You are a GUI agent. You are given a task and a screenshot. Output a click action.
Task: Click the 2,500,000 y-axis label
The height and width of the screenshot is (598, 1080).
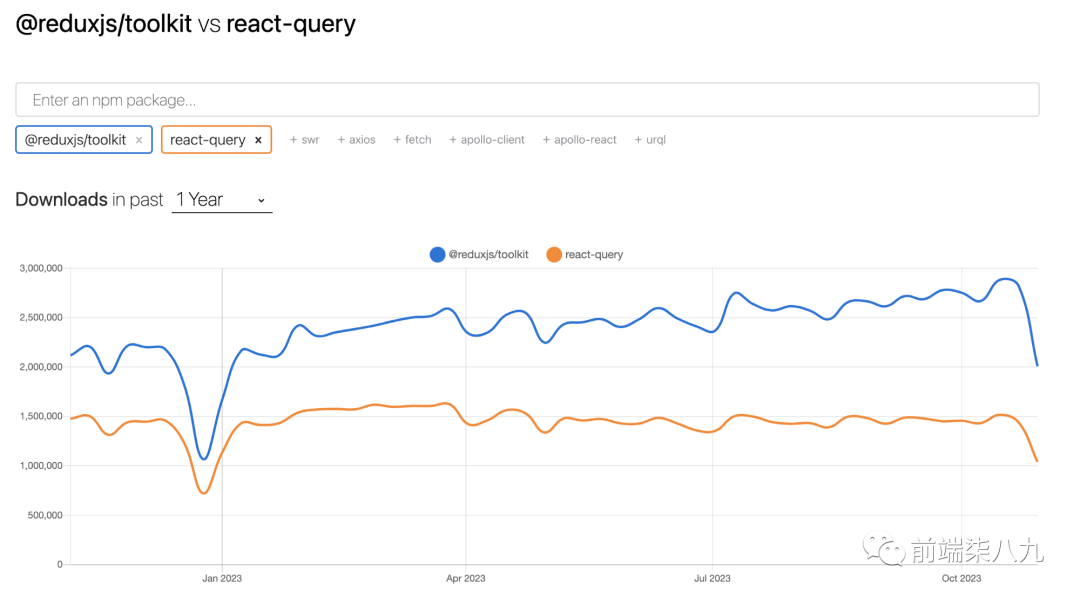41,318
